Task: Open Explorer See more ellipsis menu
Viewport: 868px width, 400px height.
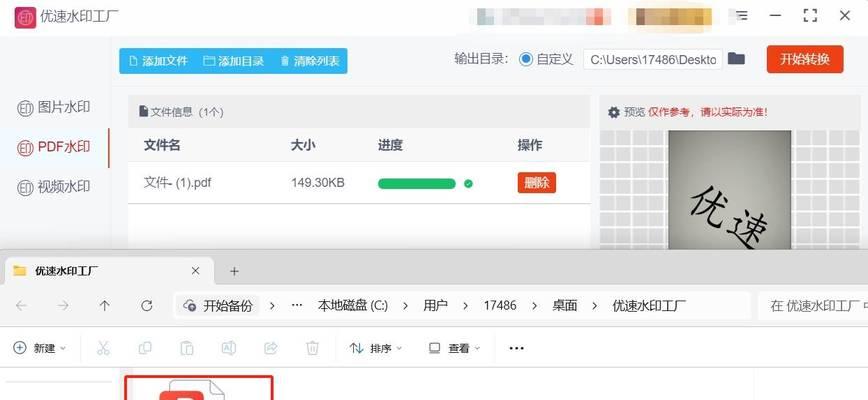Action: (516, 348)
